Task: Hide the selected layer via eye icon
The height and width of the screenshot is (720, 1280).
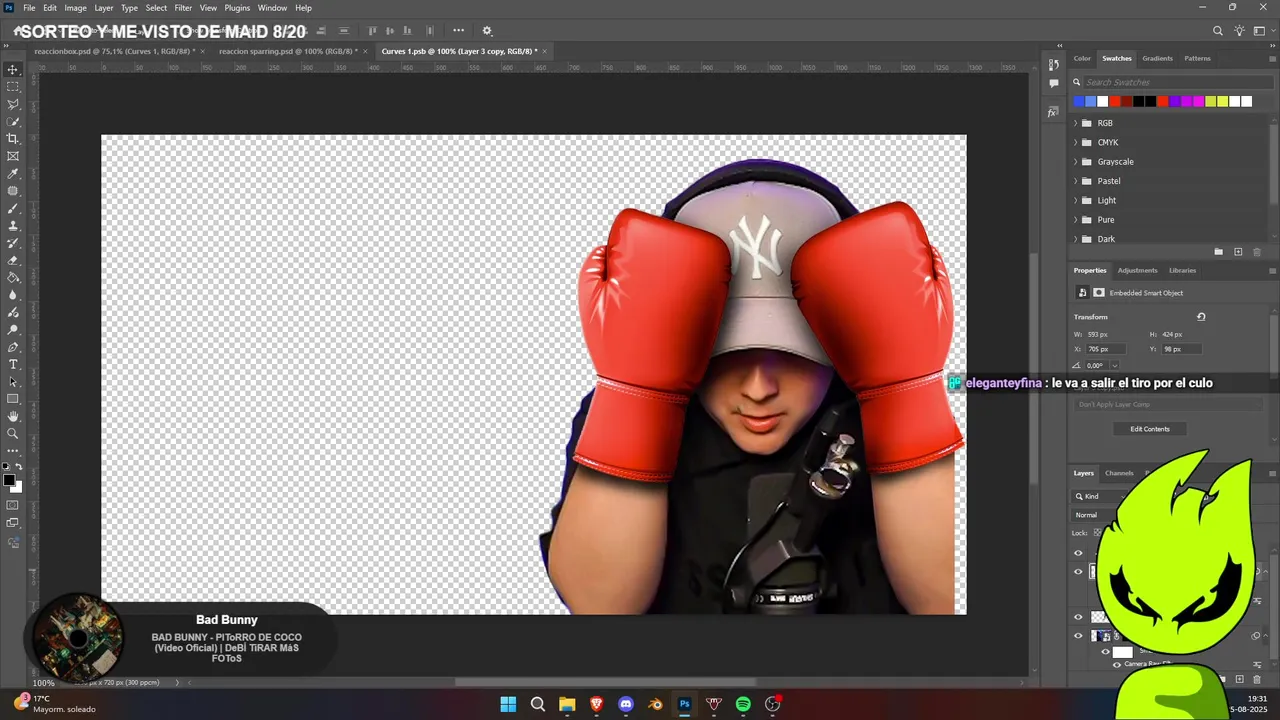Action: [x=1078, y=572]
